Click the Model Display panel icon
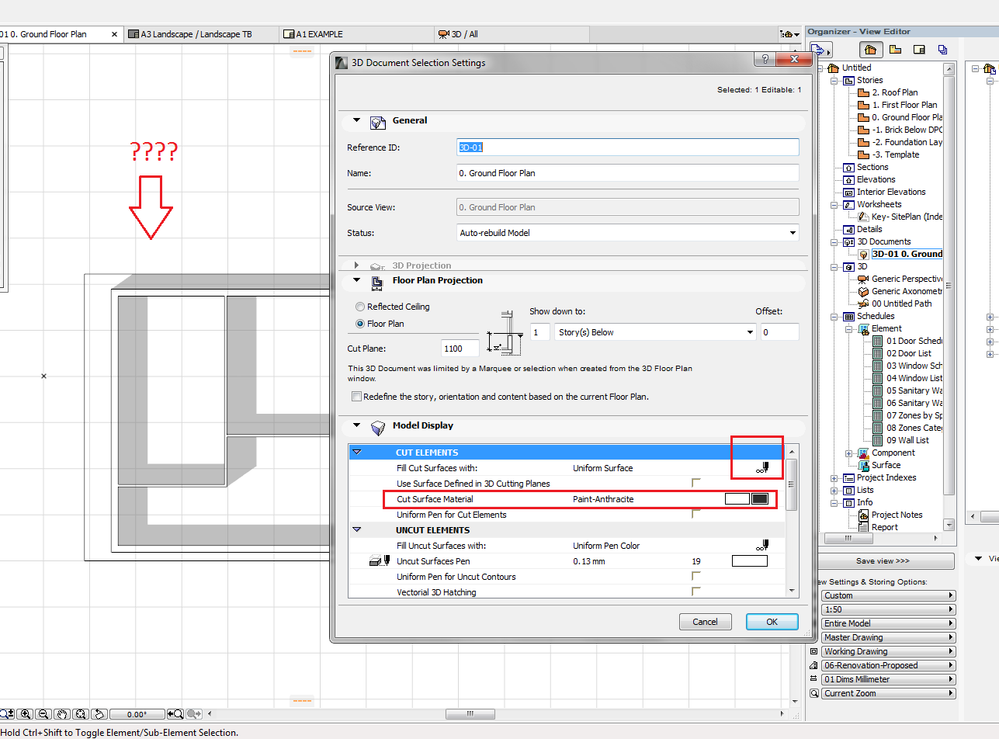Viewport: 999px width, 739px height. [378, 427]
